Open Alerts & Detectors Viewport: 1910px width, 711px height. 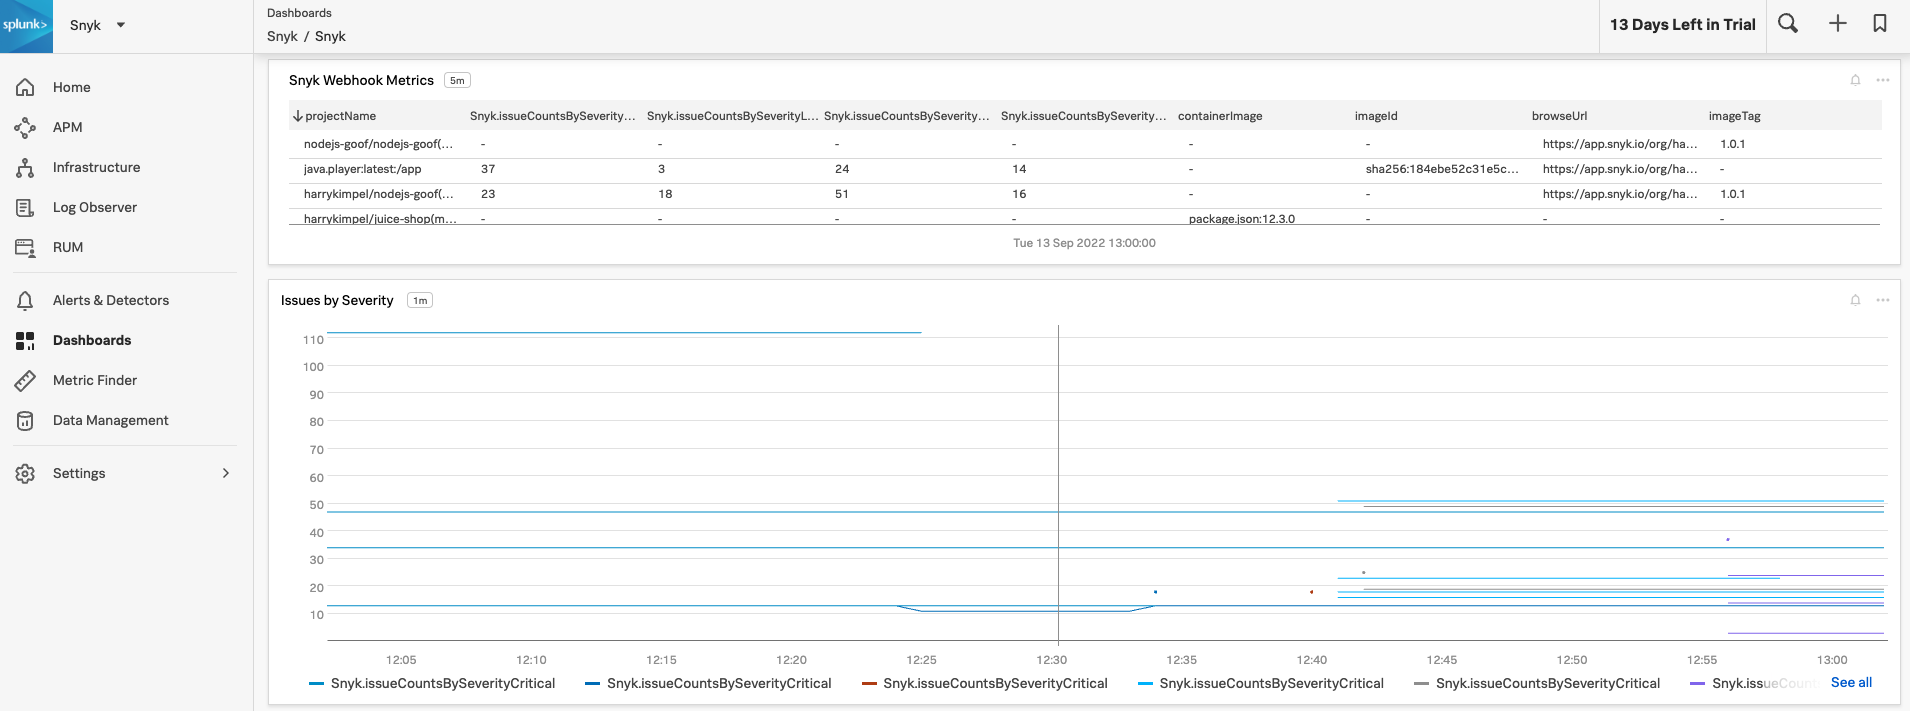pos(111,300)
